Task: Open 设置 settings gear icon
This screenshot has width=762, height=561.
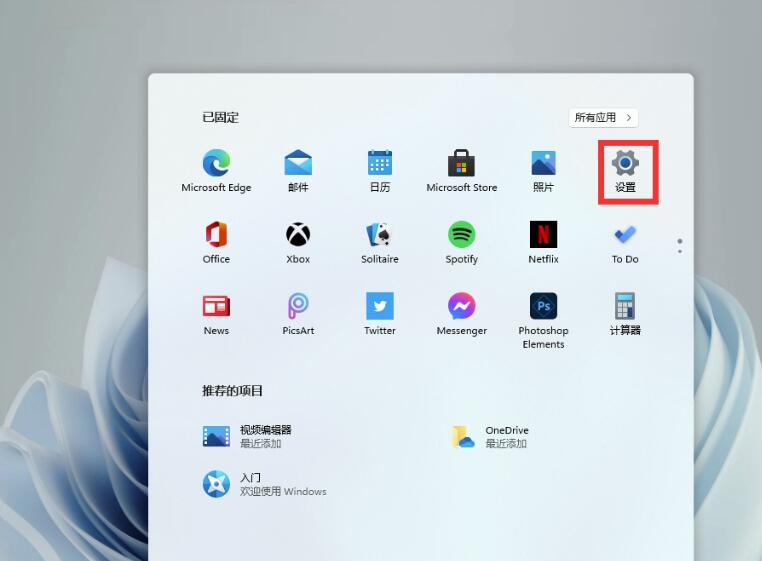Action: click(625, 171)
